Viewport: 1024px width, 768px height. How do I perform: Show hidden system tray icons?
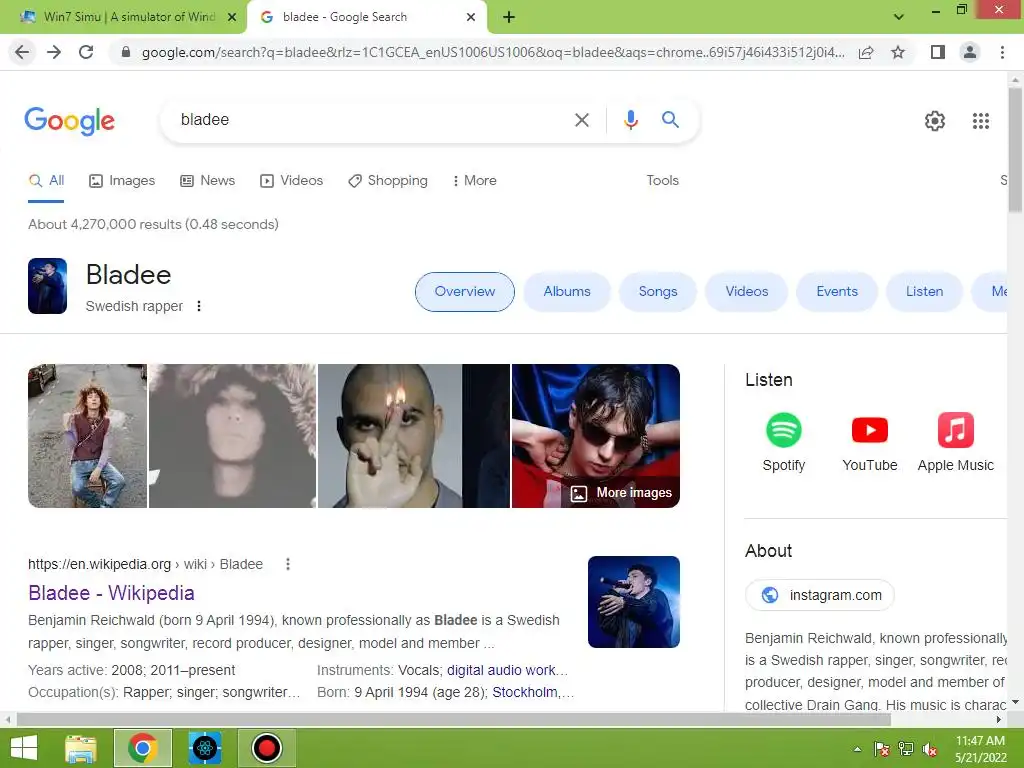point(857,749)
